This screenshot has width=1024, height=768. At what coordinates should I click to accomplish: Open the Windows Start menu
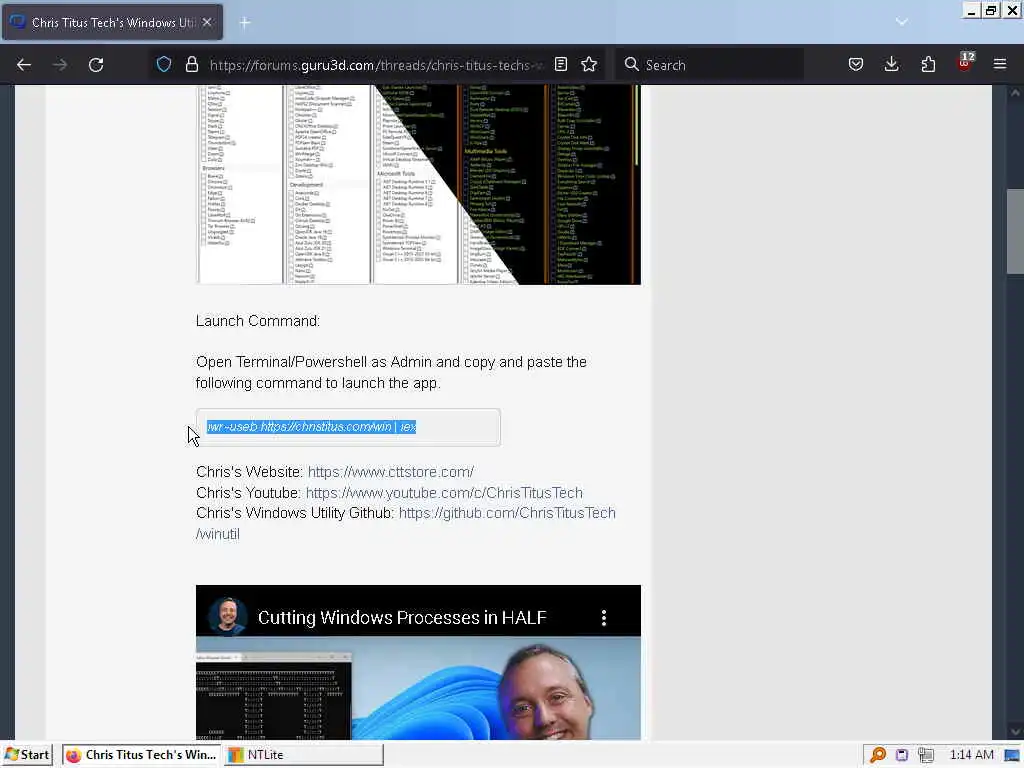click(27, 754)
